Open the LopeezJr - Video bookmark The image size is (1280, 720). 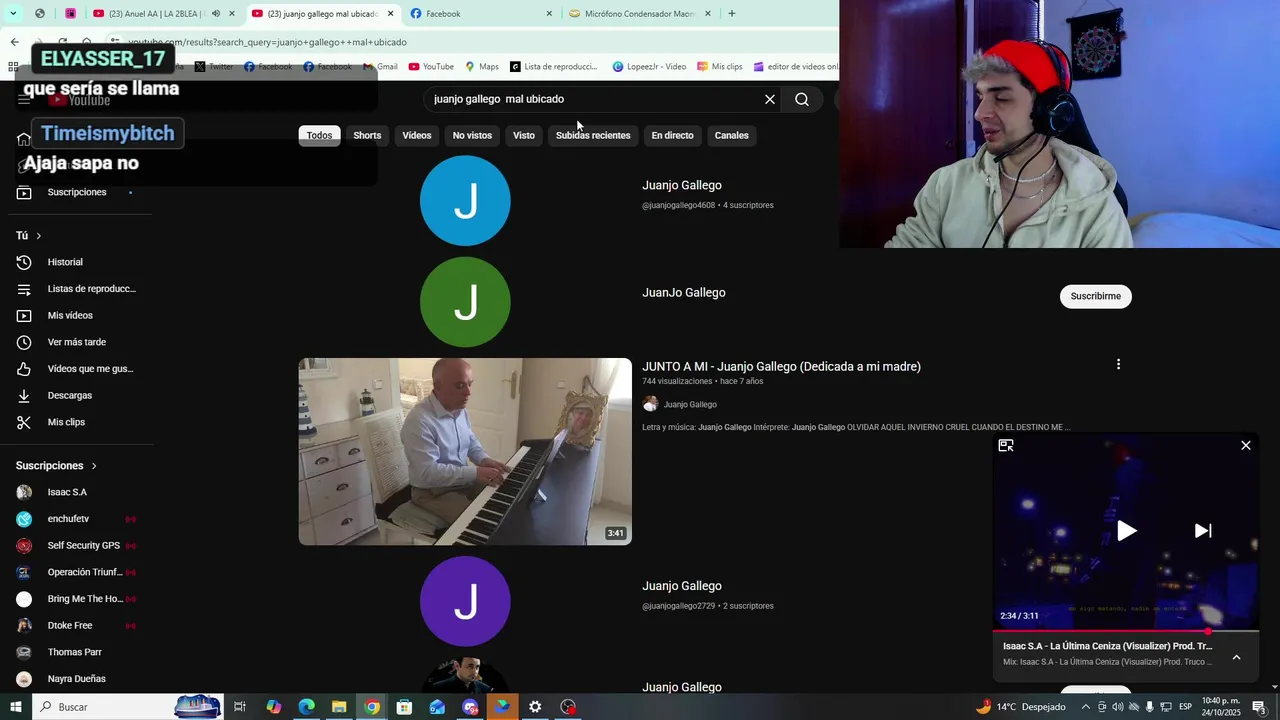coord(649,67)
